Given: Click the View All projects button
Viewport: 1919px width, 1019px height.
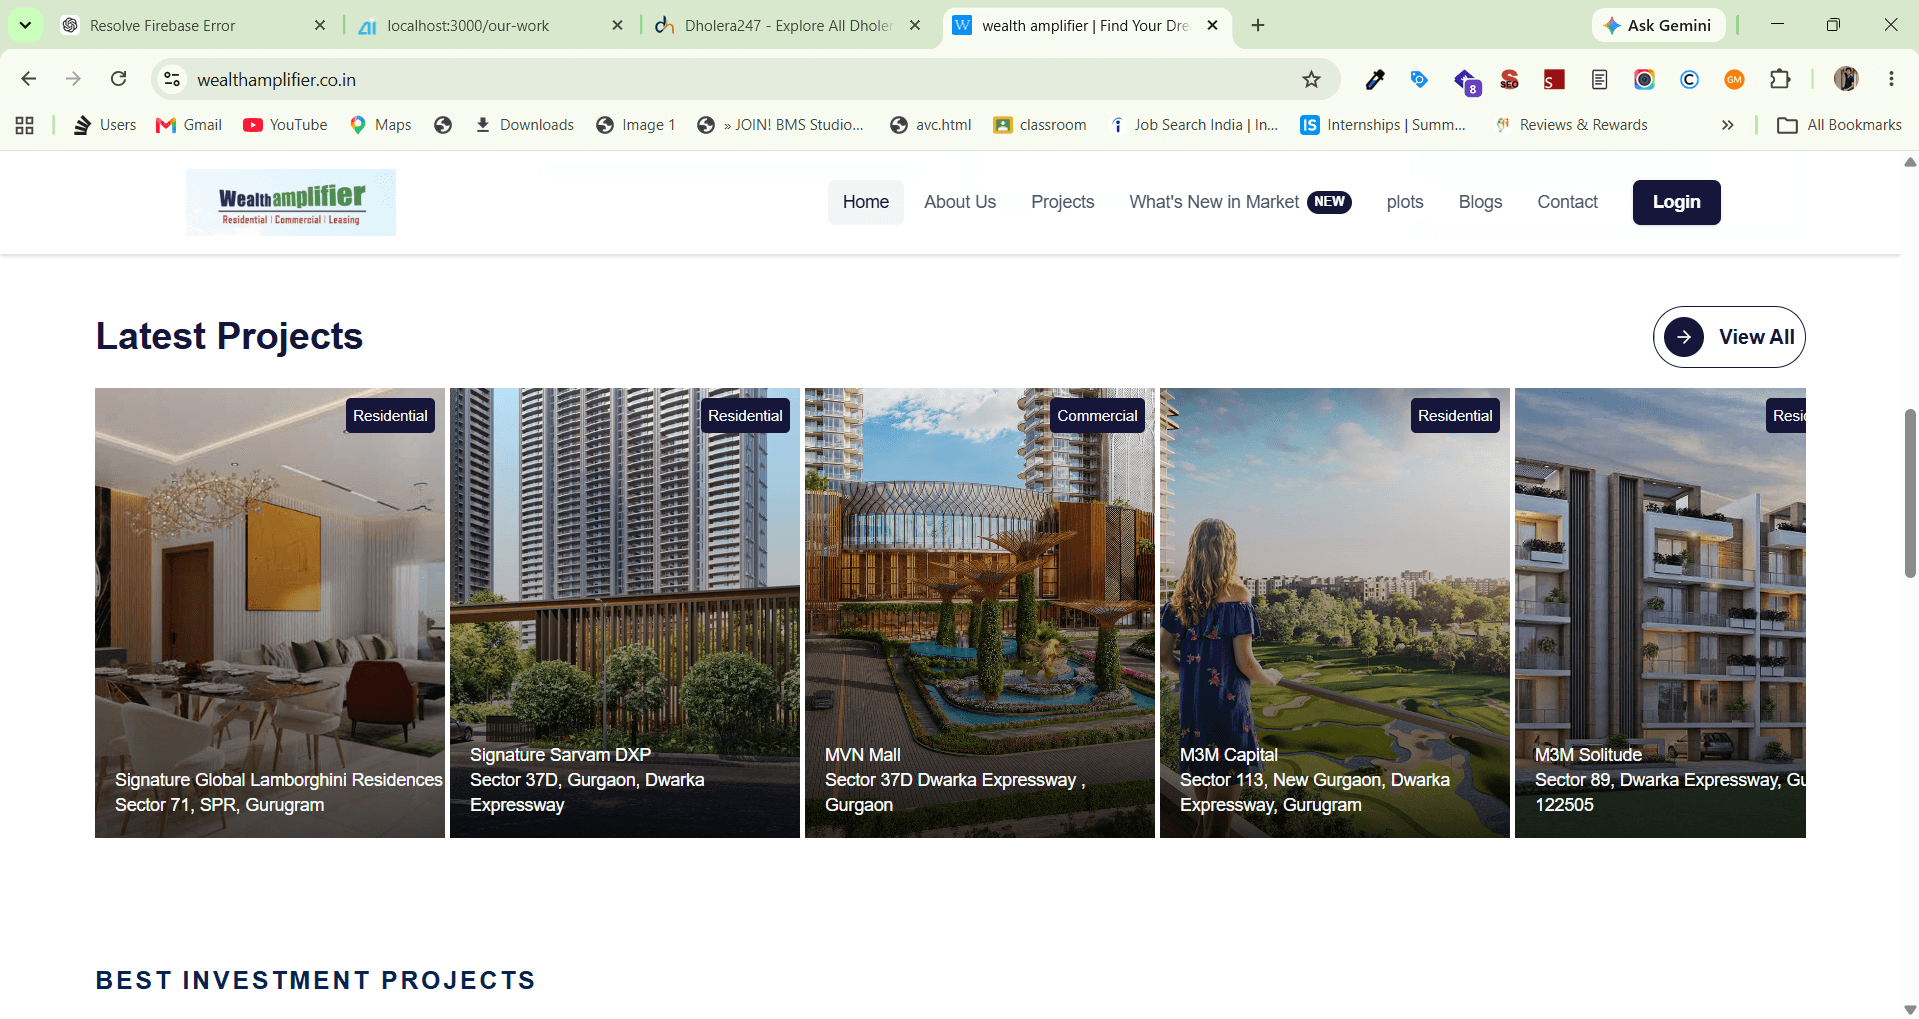Looking at the screenshot, I should (1728, 337).
